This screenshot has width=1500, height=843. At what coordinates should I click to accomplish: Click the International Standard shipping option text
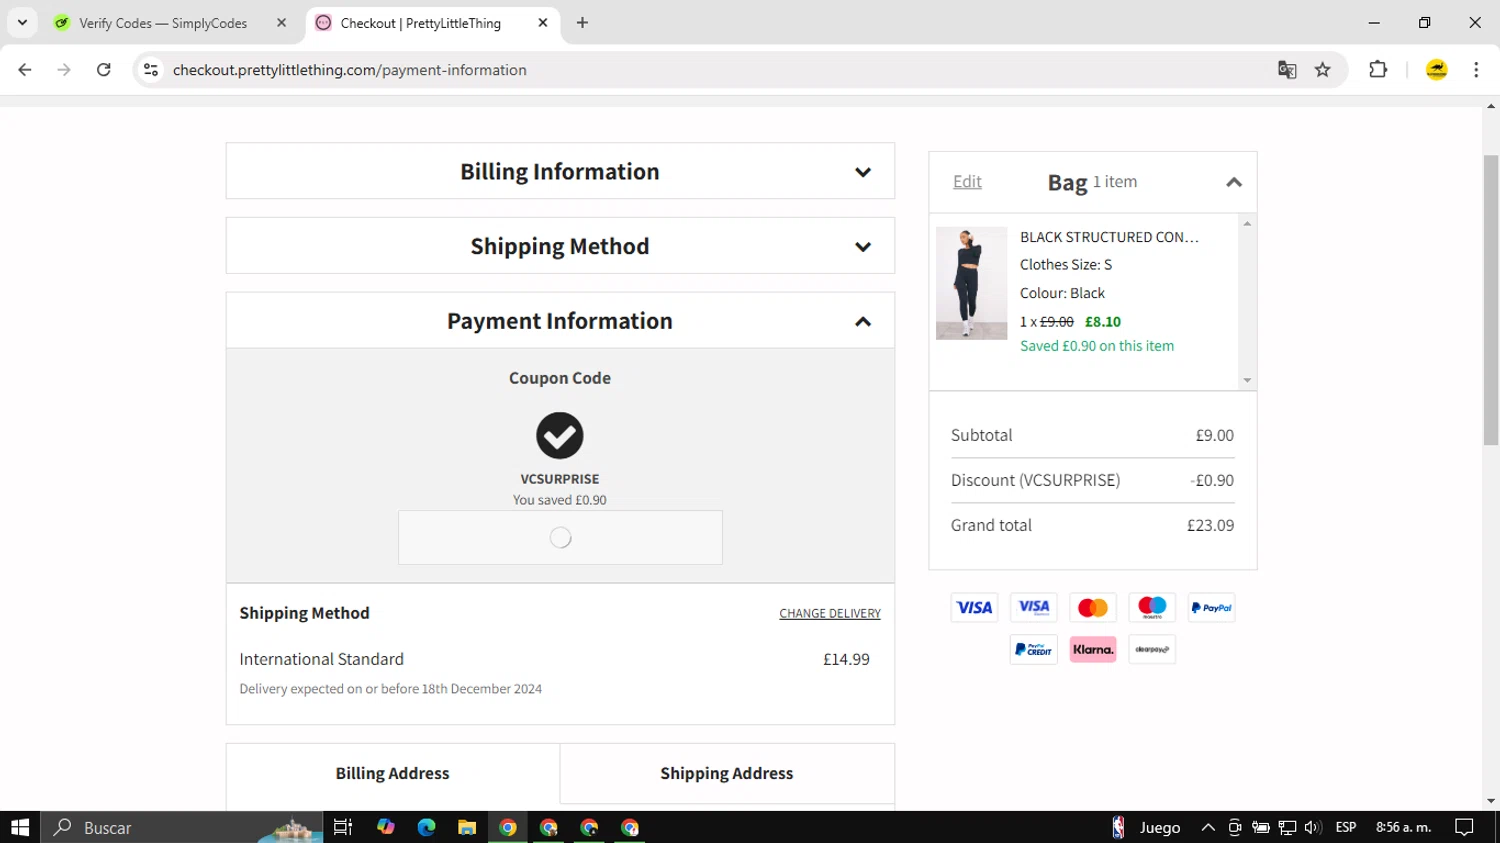click(322, 659)
